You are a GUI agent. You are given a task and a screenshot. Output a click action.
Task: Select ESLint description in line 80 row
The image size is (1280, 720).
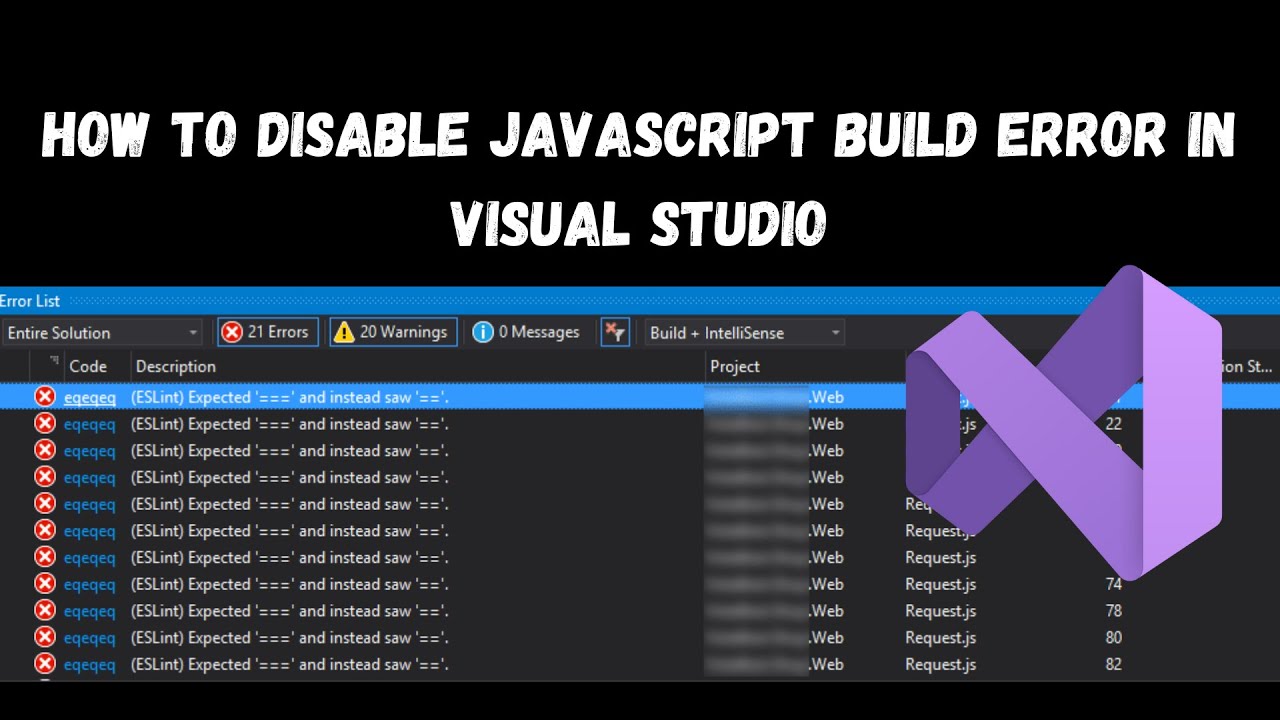290,637
